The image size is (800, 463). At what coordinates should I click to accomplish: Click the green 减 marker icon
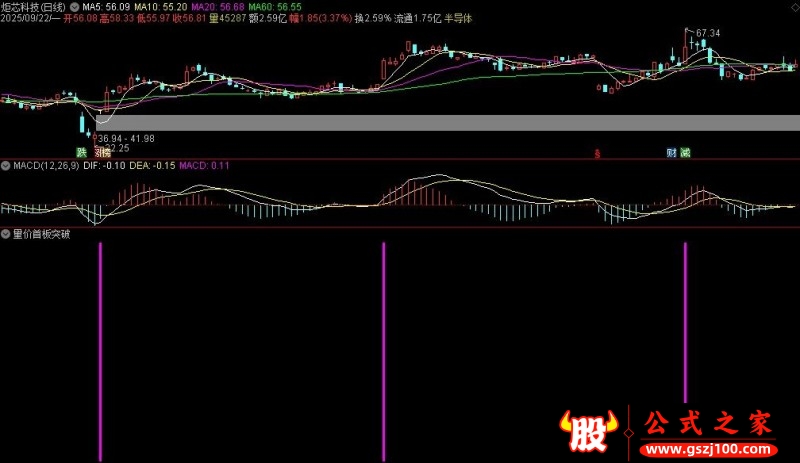(685, 153)
